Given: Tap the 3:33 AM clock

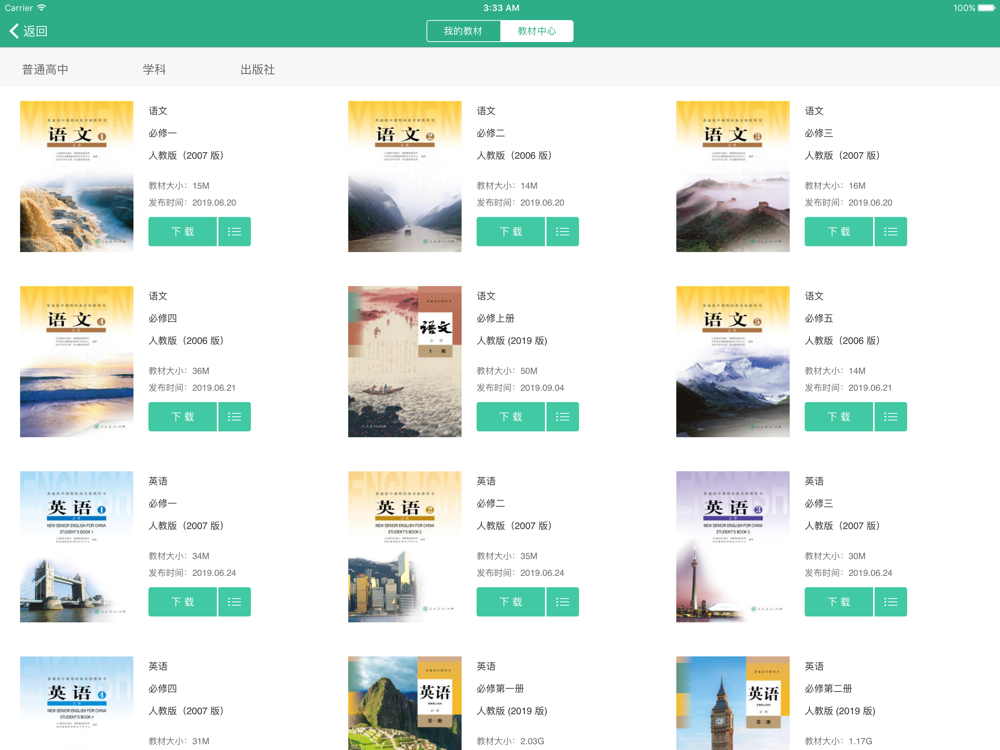Looking at the screenshot, I should tap(501, 8).
